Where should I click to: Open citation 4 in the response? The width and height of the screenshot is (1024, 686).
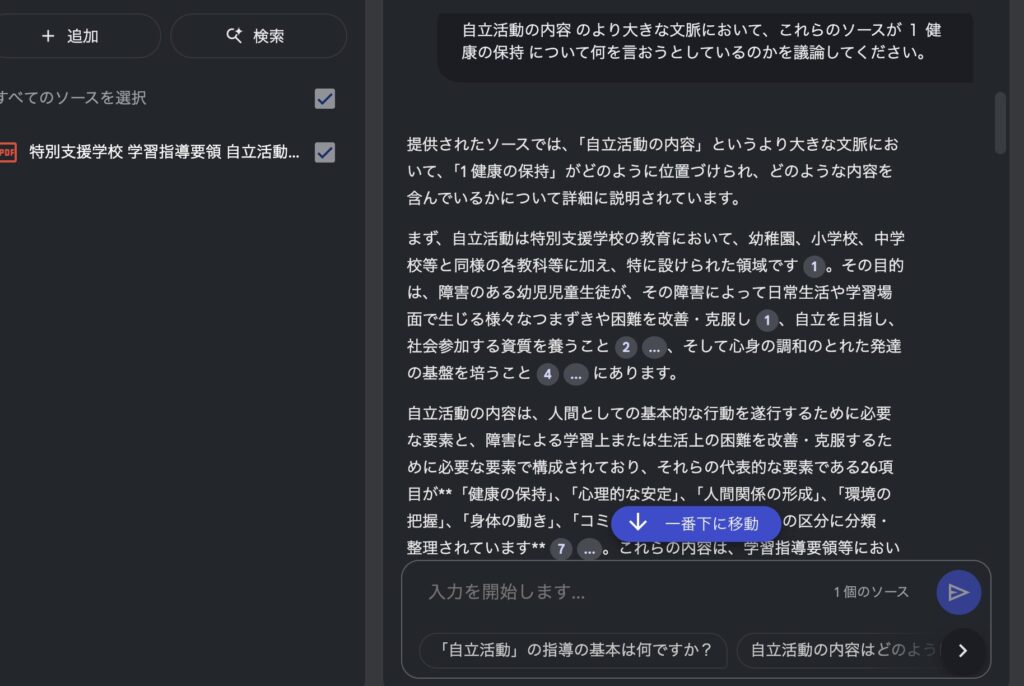(547, 374)
